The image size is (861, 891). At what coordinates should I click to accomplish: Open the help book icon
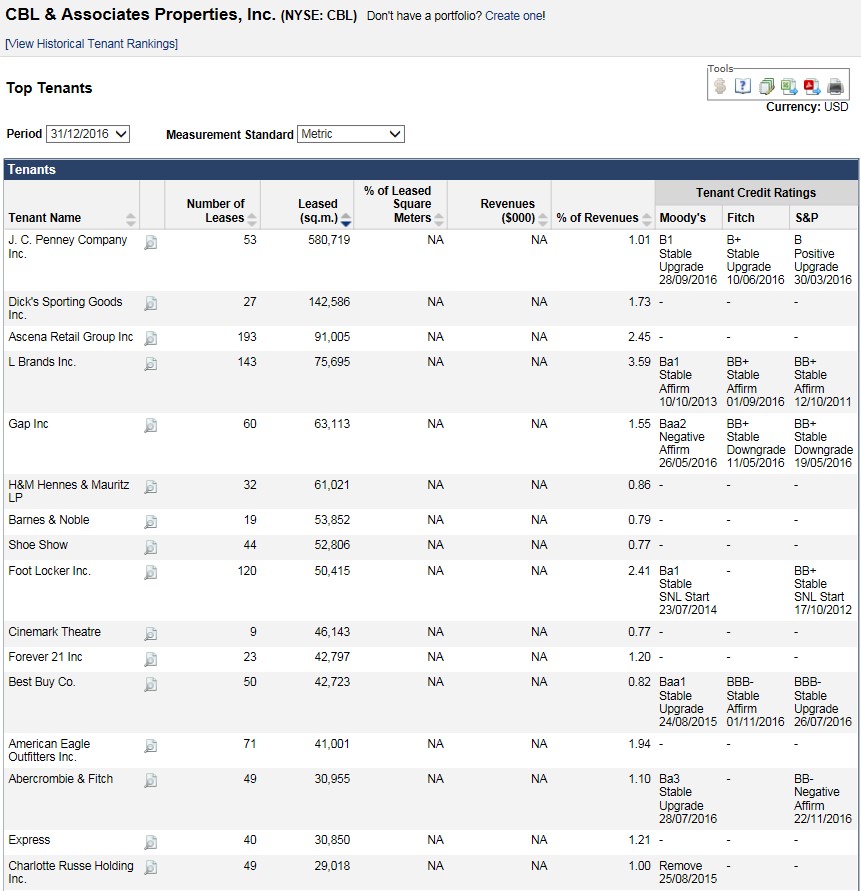pos(742,87)
